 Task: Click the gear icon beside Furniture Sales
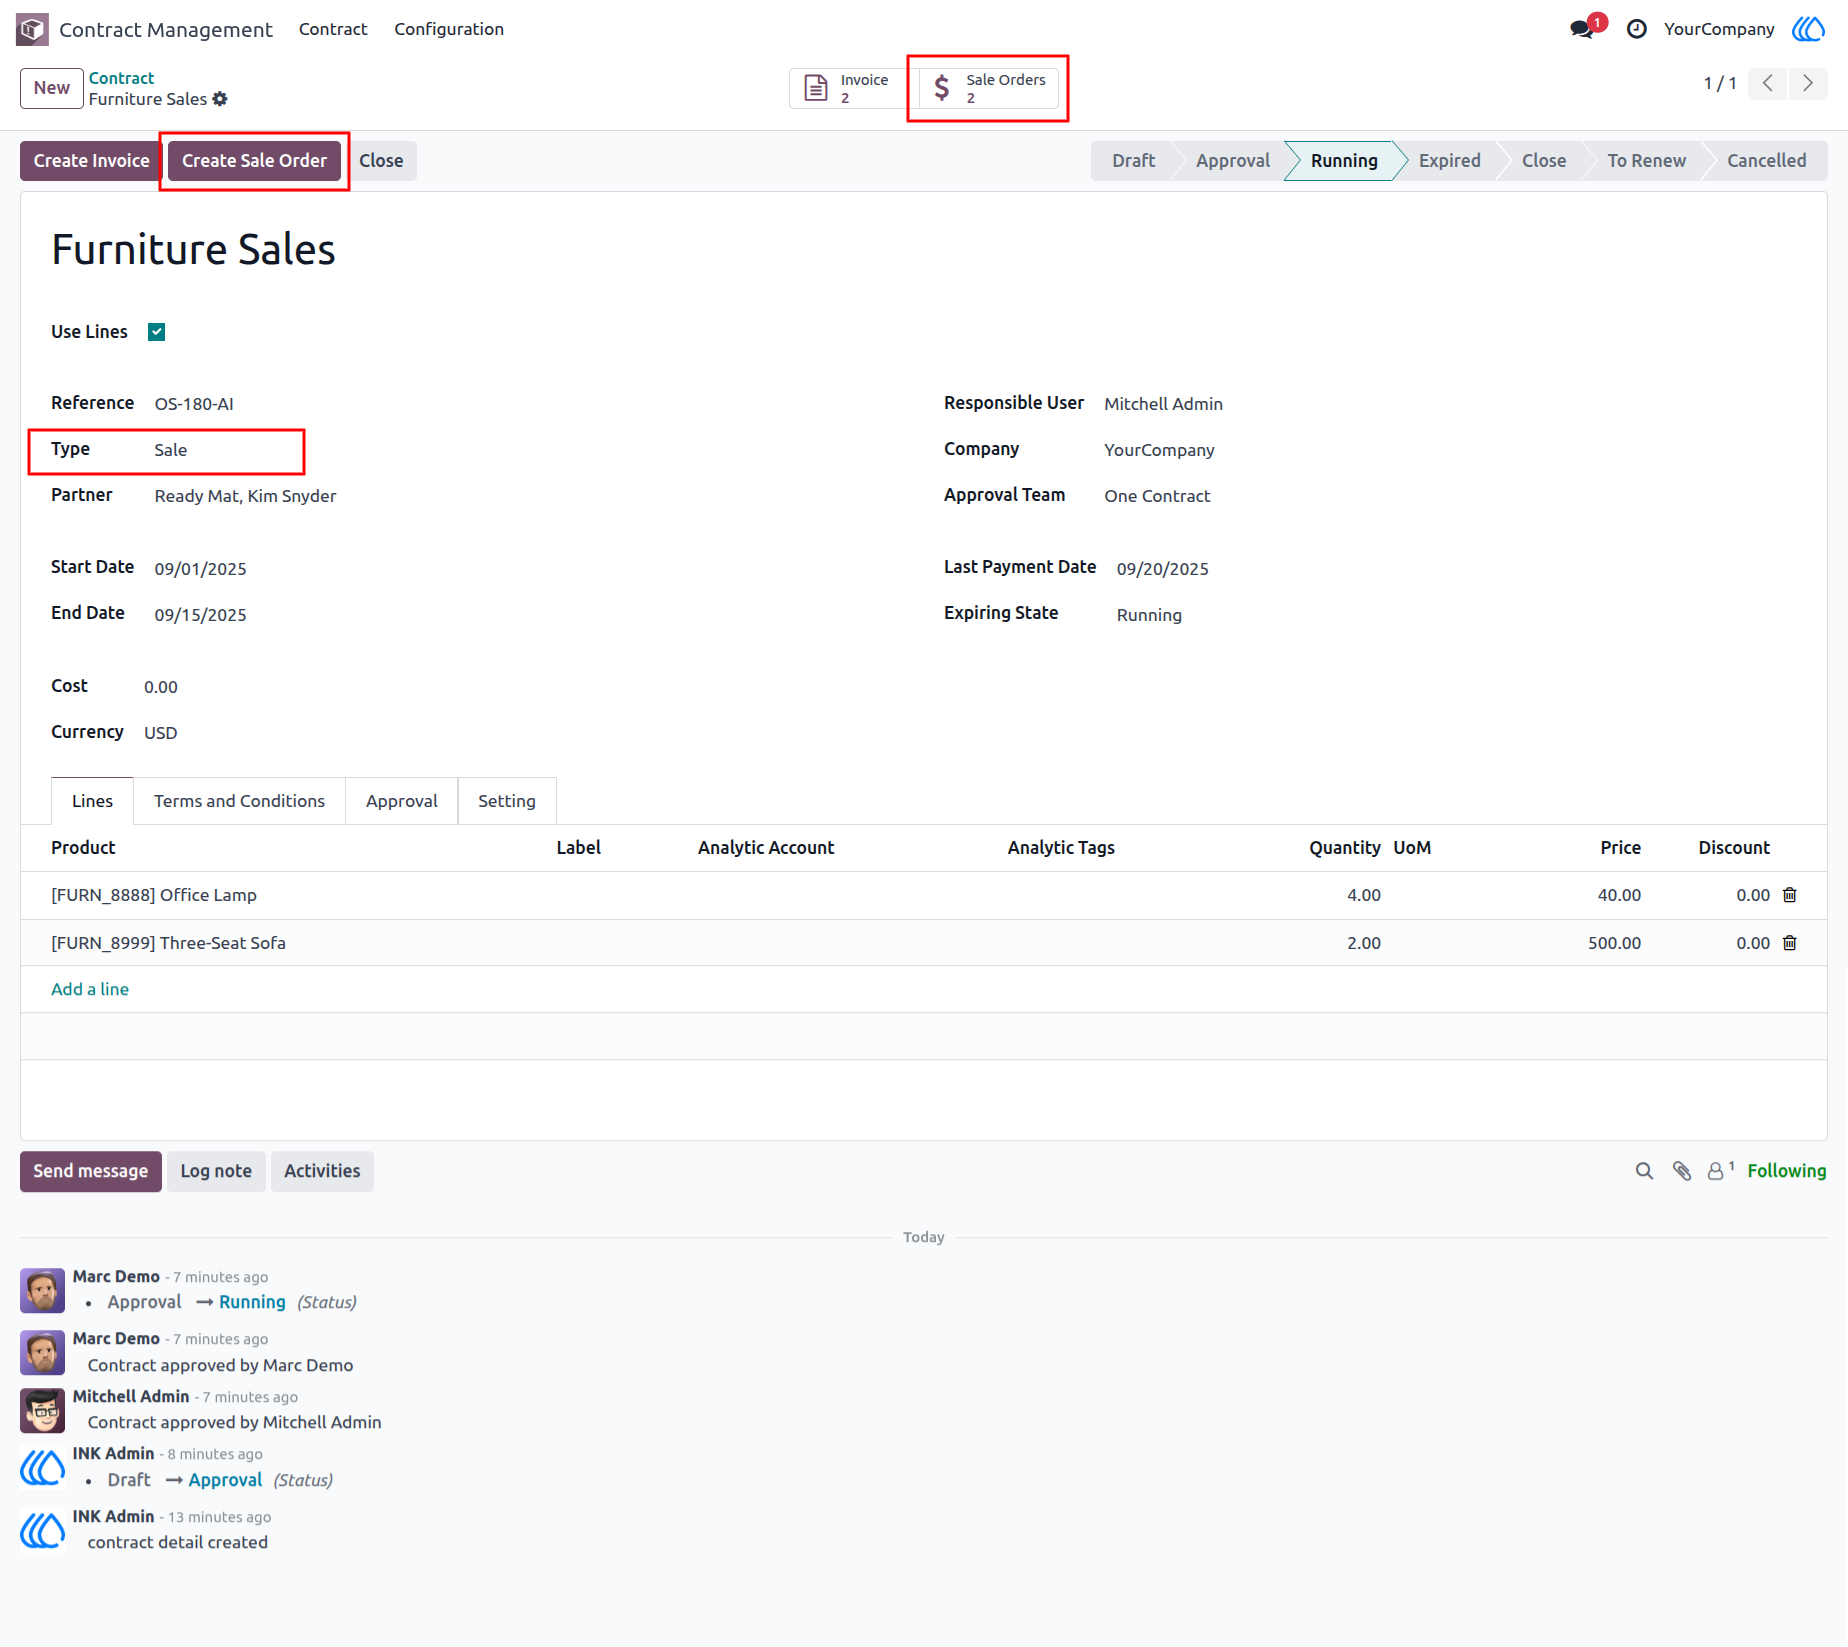tap(220, 99)
